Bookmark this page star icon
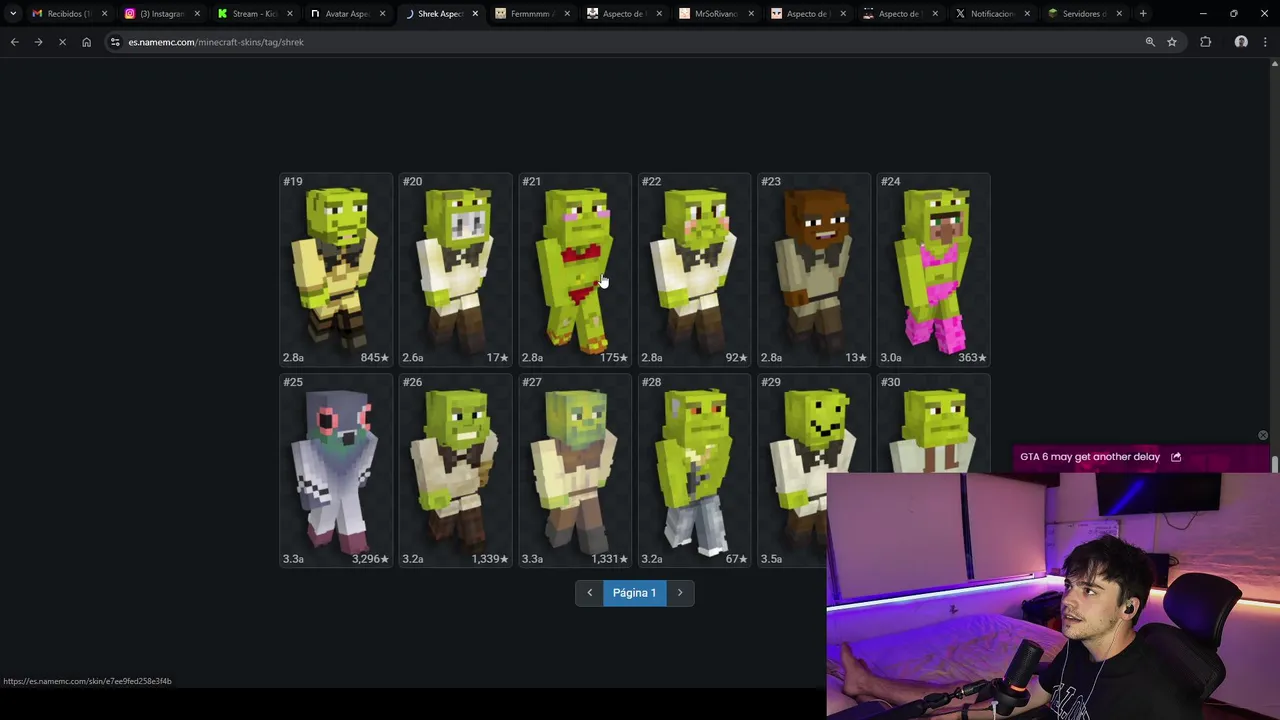1280x720 pixels. 1172,42
